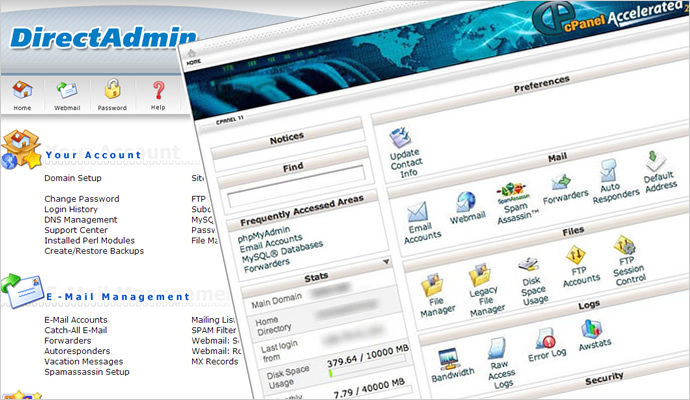
Task: Open DirectAdmin Help question mark icon
Action: coord(158,90)
